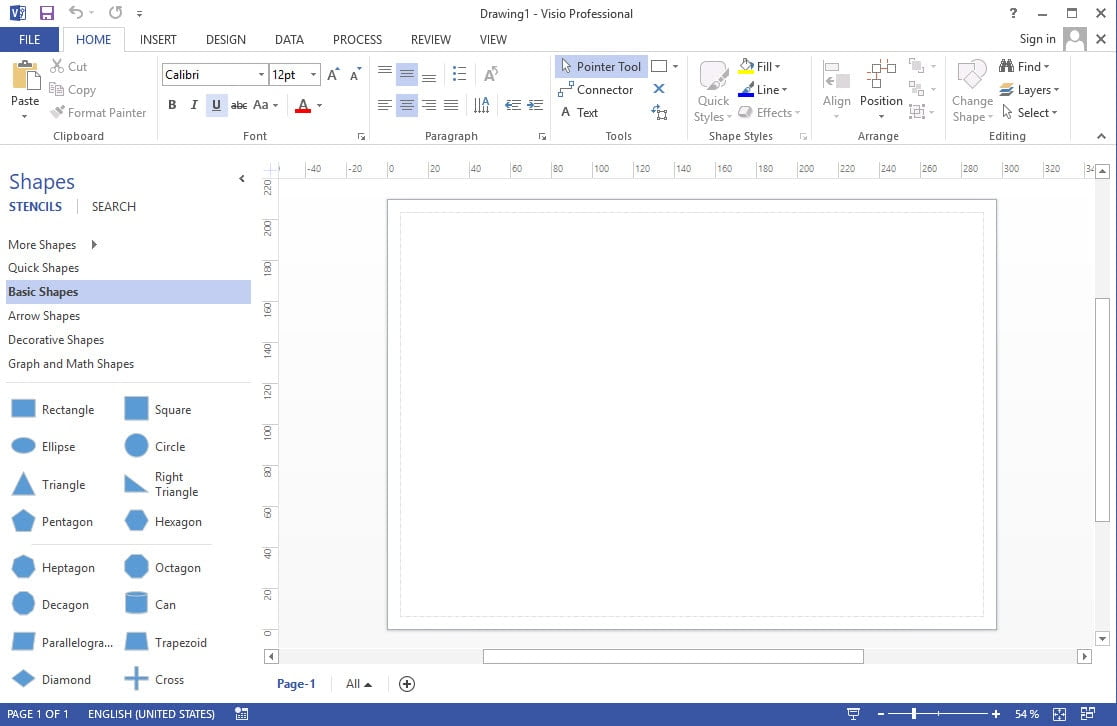
Task: Click the Page-1 tab
Action: 296,684
